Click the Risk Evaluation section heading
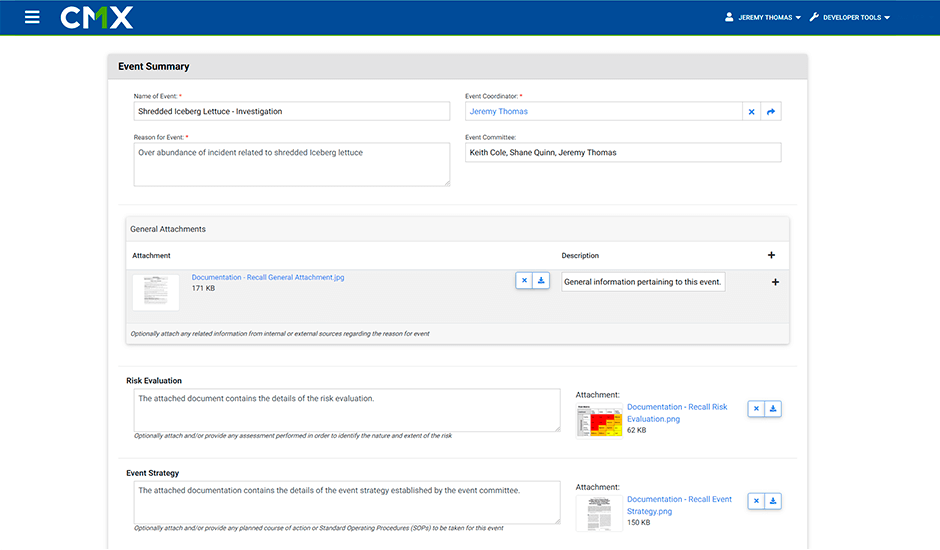Viewport: 940px width, 550px height. (x=154, y=381)
